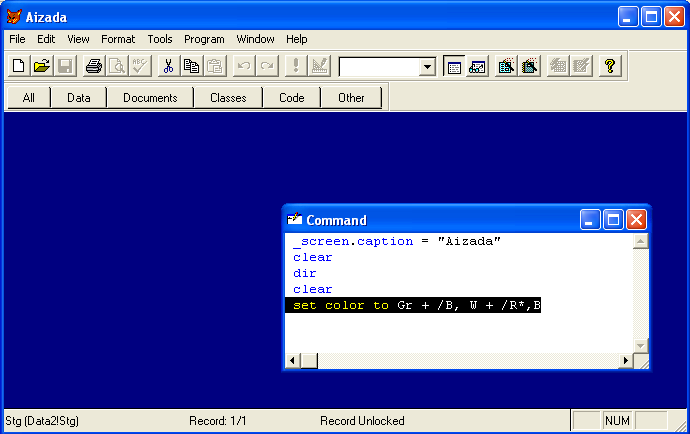Viewport: 690px width, 434px height.
Task: Launch the Form wizard toolbar icon
Action: (506, 66)
